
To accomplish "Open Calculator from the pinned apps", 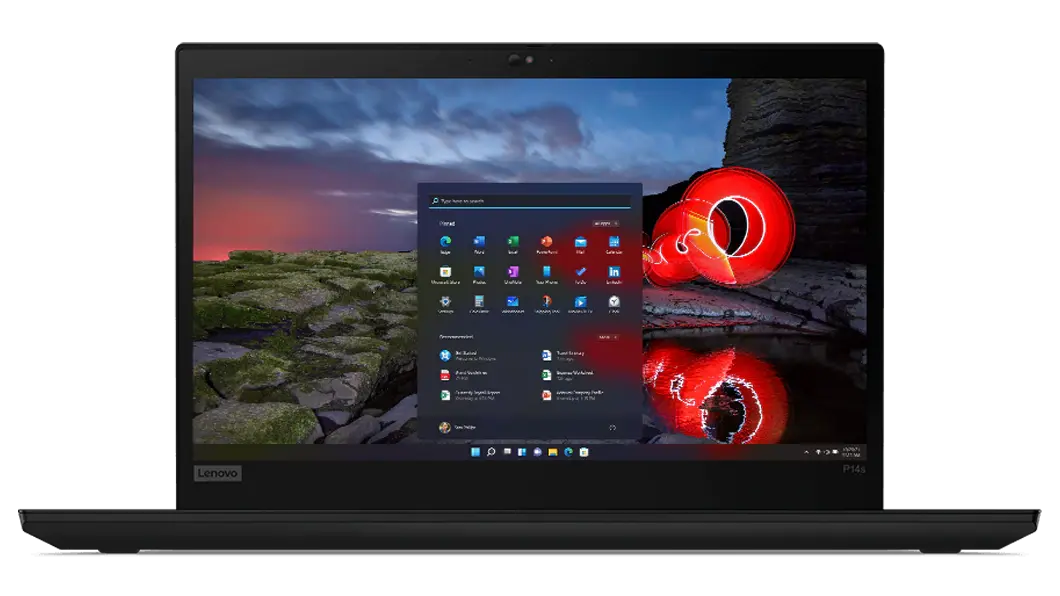I will pos(479,302).
